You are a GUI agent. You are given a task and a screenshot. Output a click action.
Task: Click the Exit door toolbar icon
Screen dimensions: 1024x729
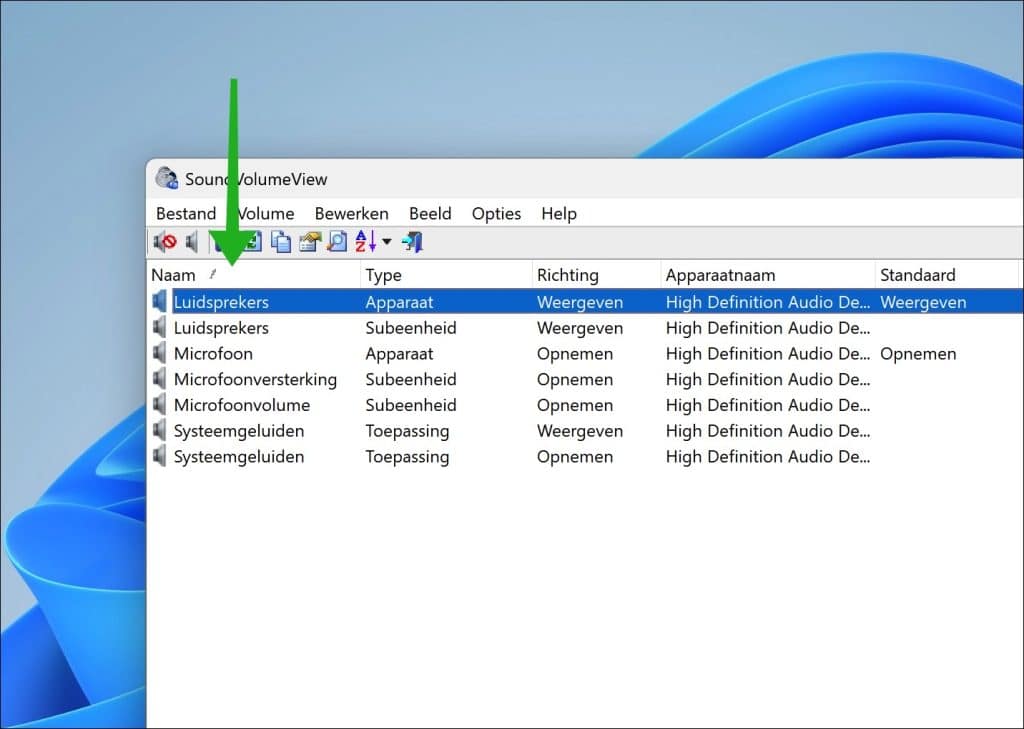click(413, 242)
